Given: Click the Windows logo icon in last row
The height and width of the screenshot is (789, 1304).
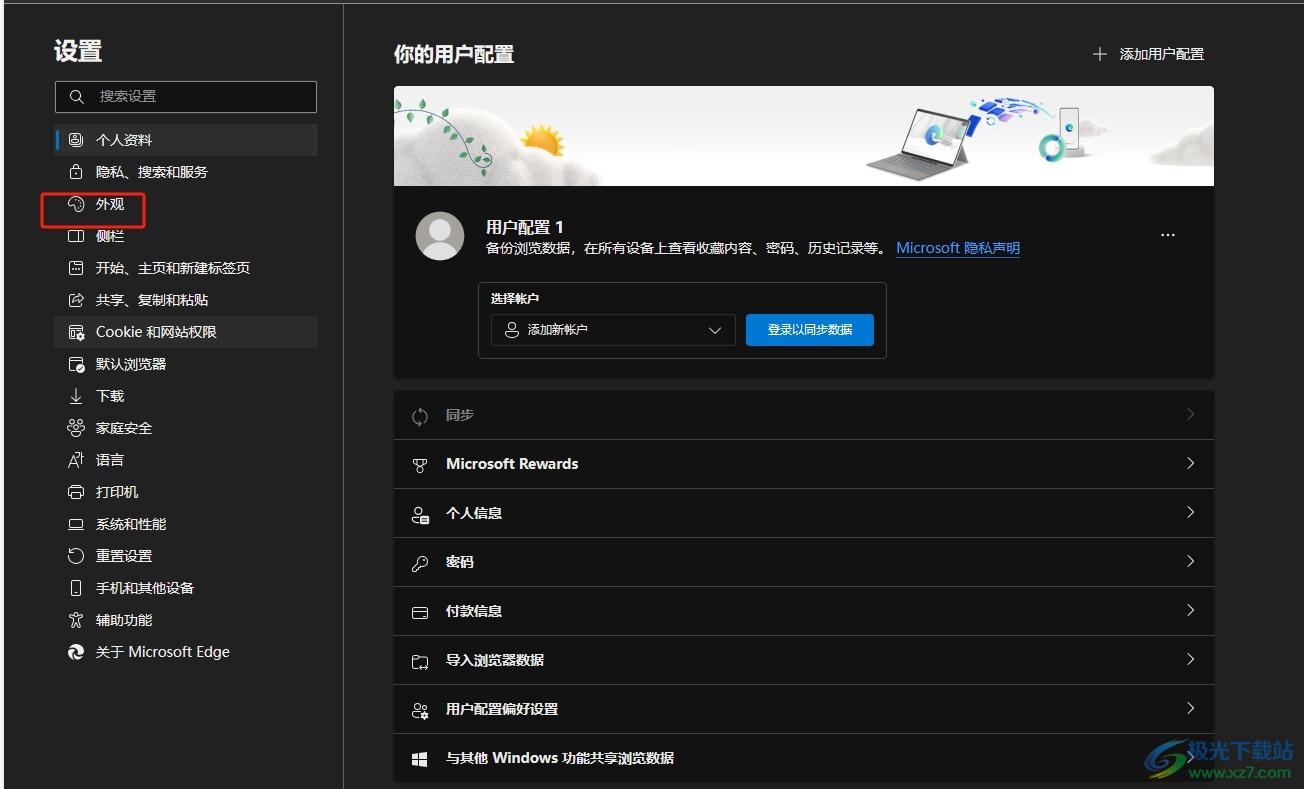Looking at the screenshot, I should pos(420,759).
